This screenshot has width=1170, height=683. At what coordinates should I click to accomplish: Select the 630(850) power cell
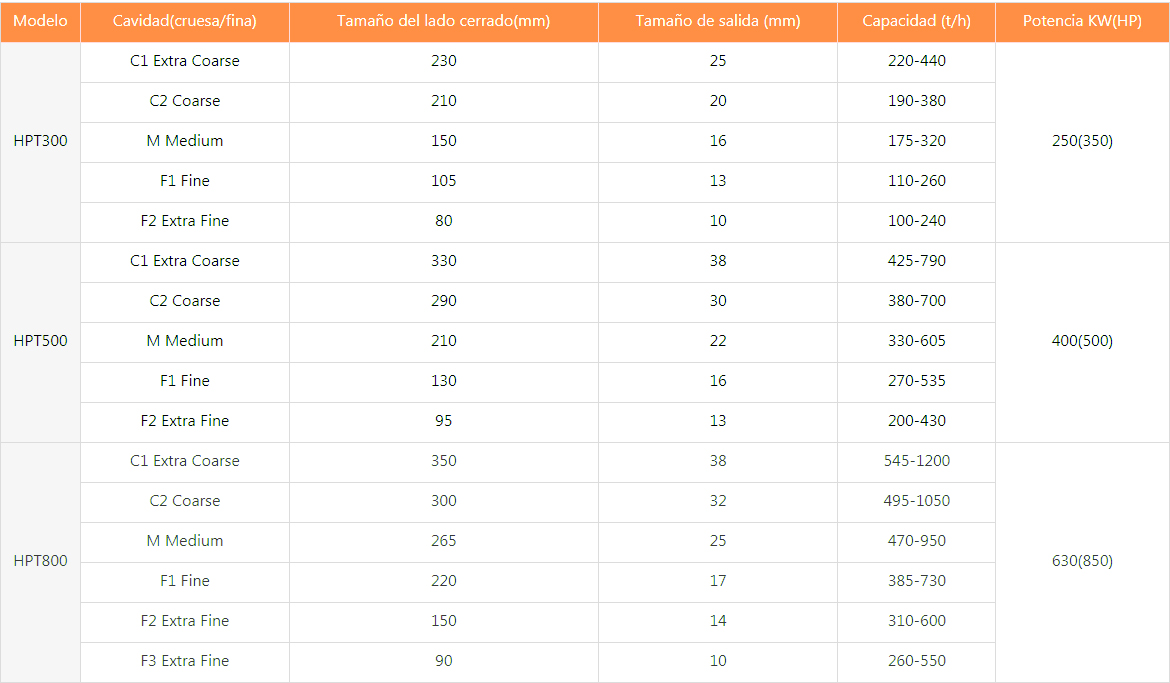[1082, 561]
